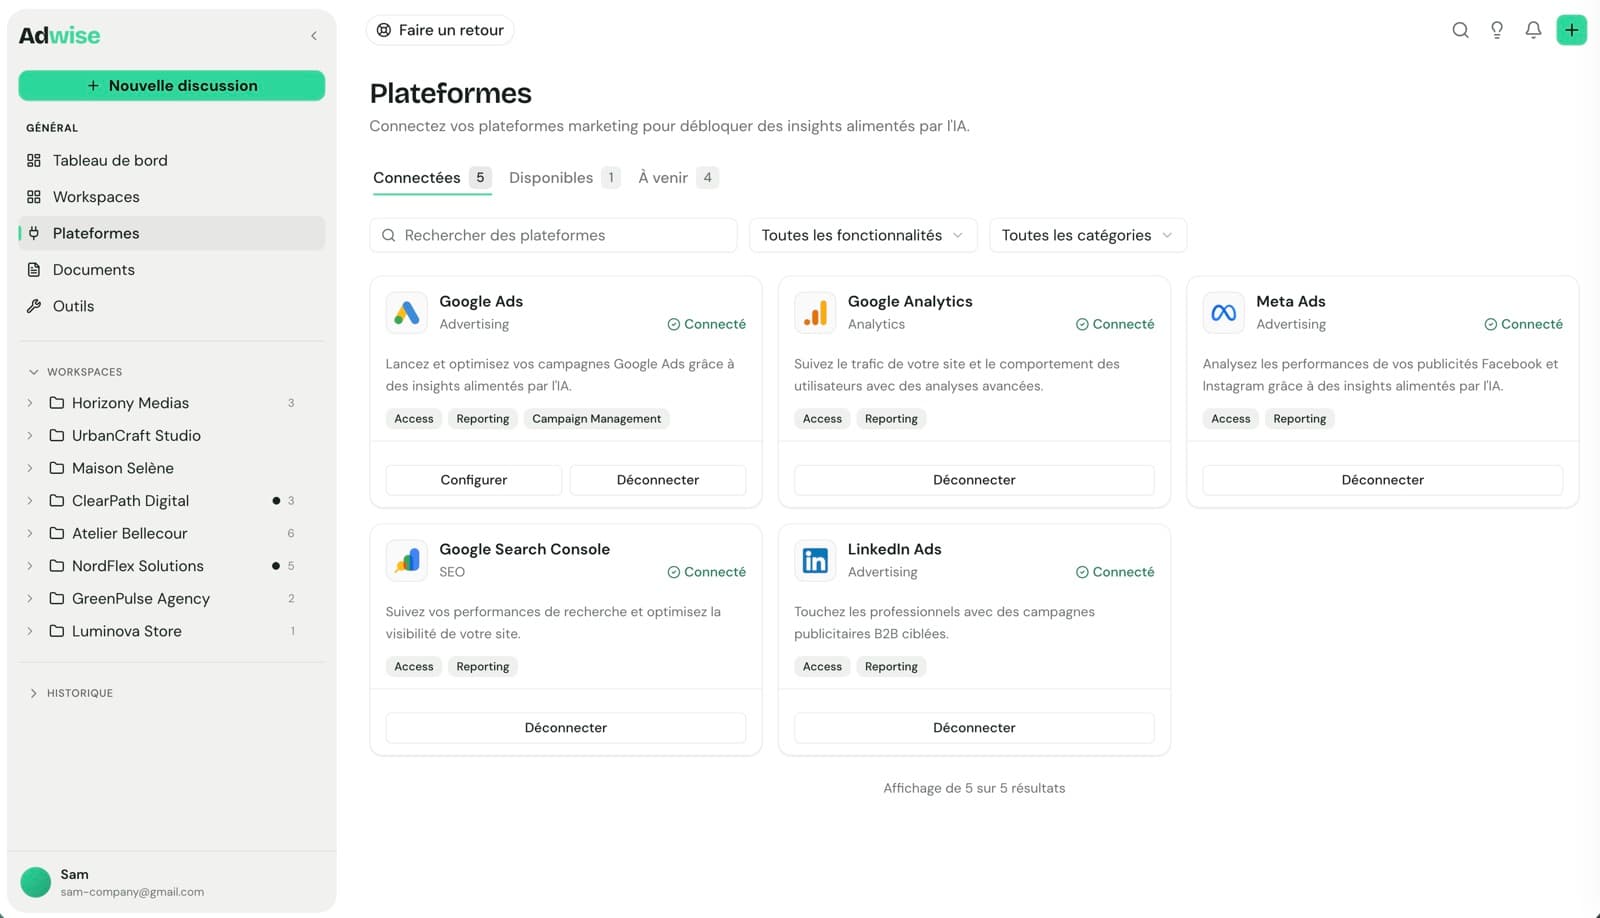The height and width of the screenshot is (918, 1600).
Task: Collapse the Workspaces section chevron
Action: coord(34,372)
